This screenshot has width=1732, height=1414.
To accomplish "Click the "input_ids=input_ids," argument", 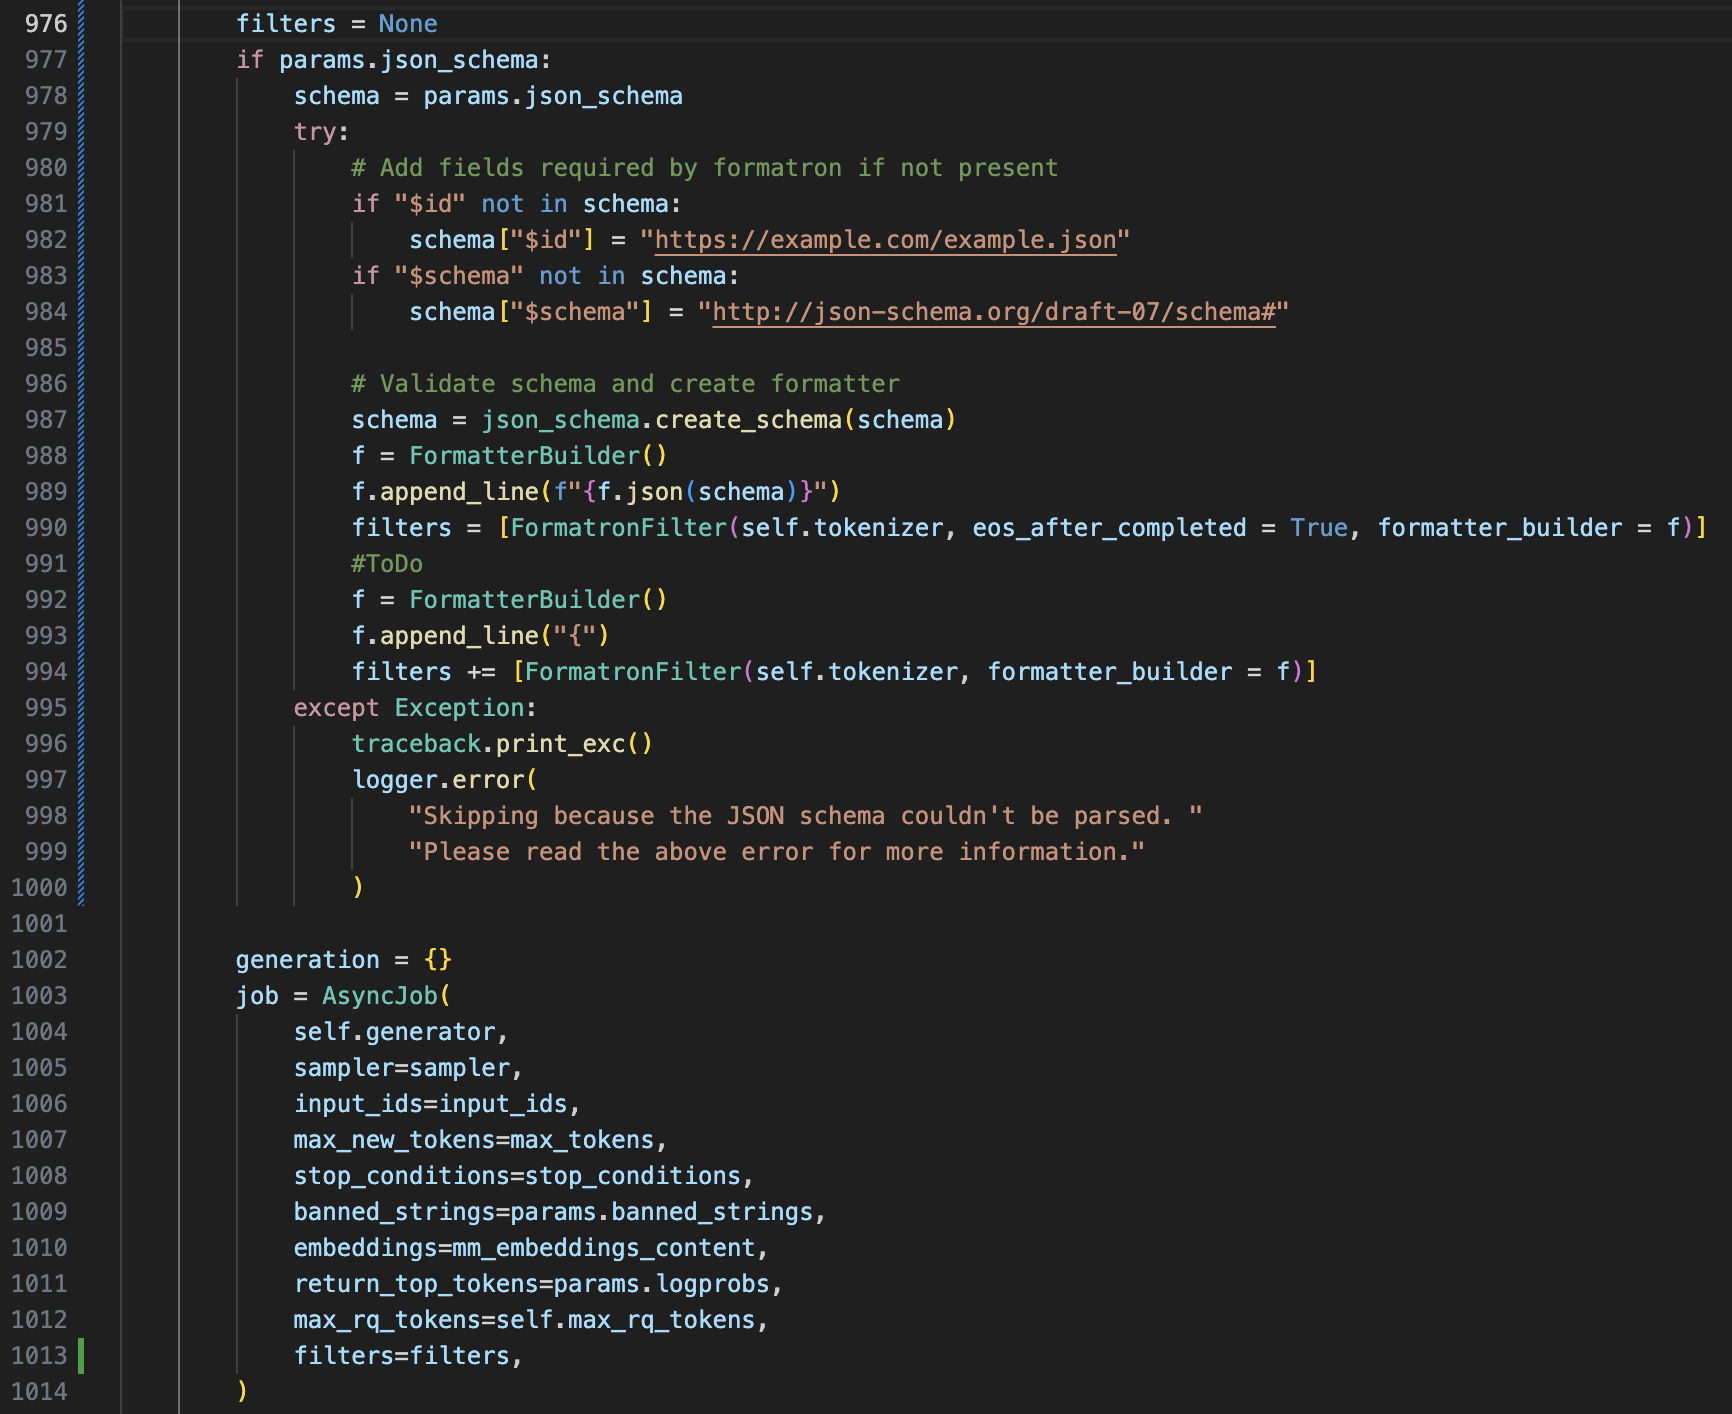I will coord(437,1104).
